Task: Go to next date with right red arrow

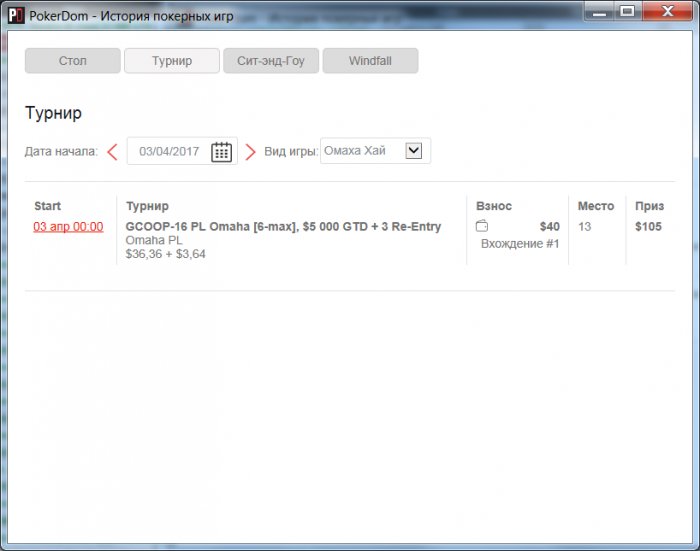Action: pyautogui.click(x=251, y=152)
